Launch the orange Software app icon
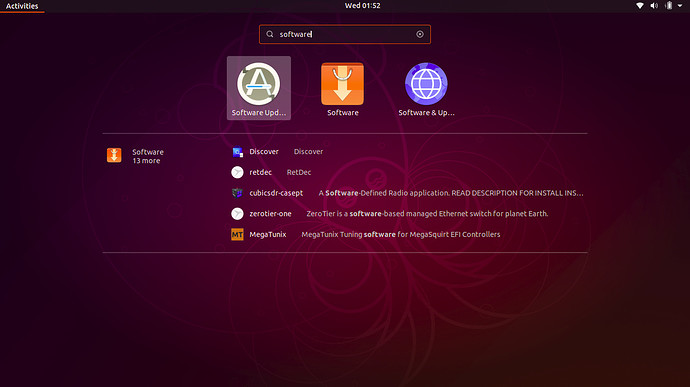Viewport: 690px width, 387px height. (342, 84)
